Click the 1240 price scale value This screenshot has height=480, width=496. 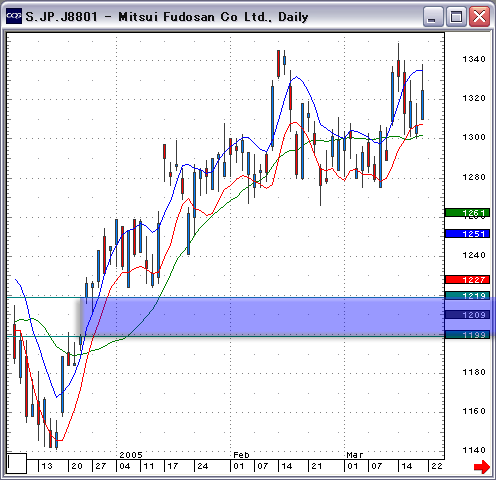tap(474, 255)
